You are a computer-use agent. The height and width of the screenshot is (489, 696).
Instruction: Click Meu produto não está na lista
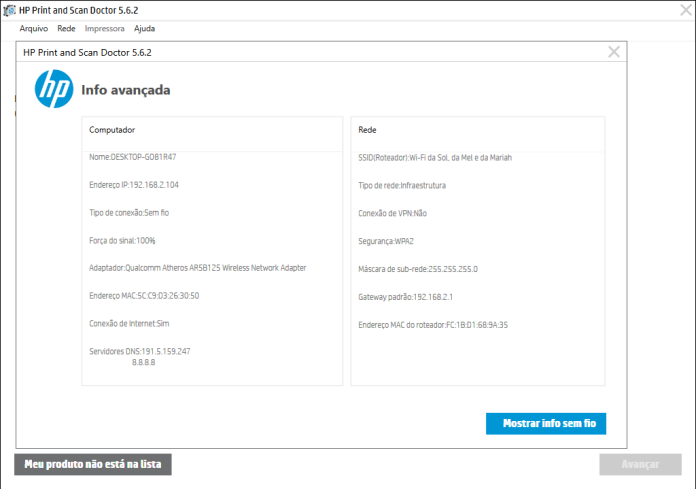pos(93,464)
